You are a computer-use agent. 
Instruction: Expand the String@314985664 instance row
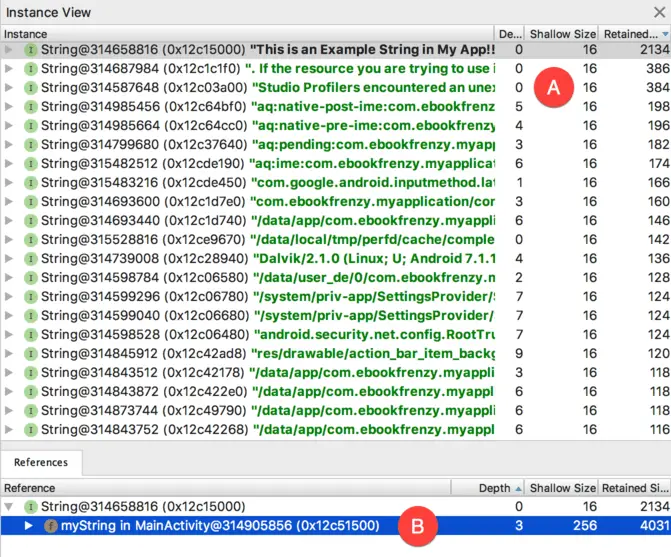[9, 125]
